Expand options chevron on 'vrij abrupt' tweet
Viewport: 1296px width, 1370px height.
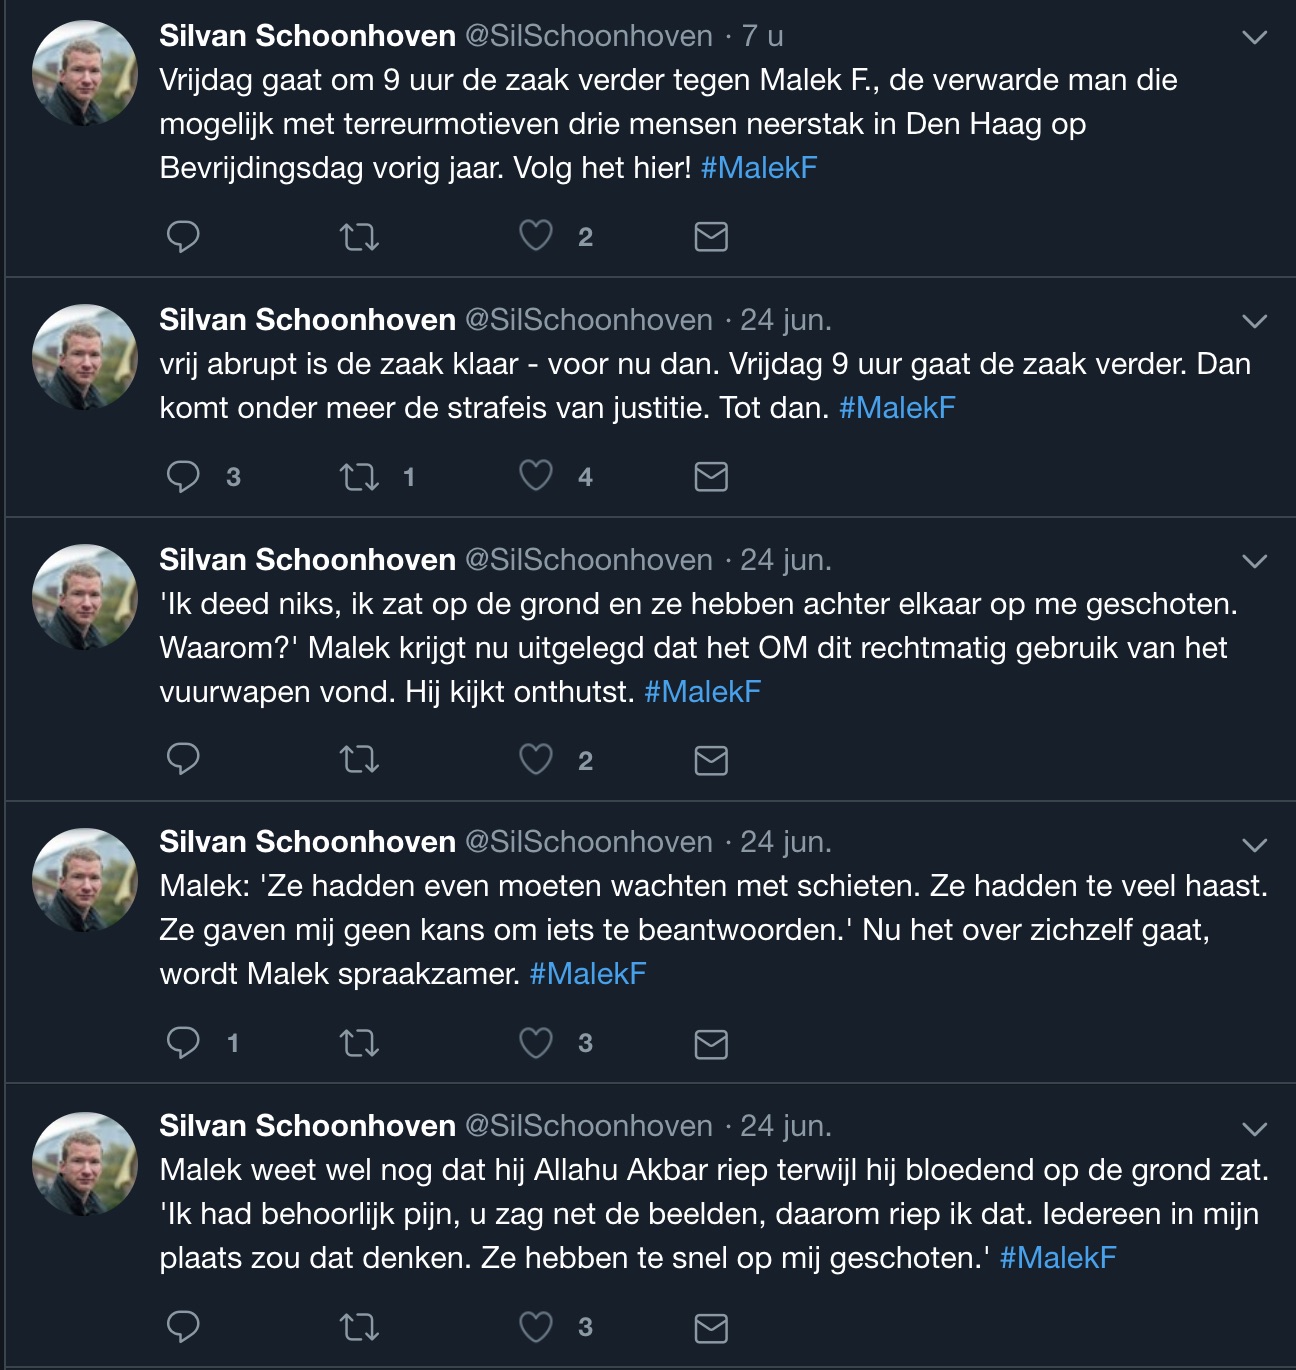coord(1254,322)
